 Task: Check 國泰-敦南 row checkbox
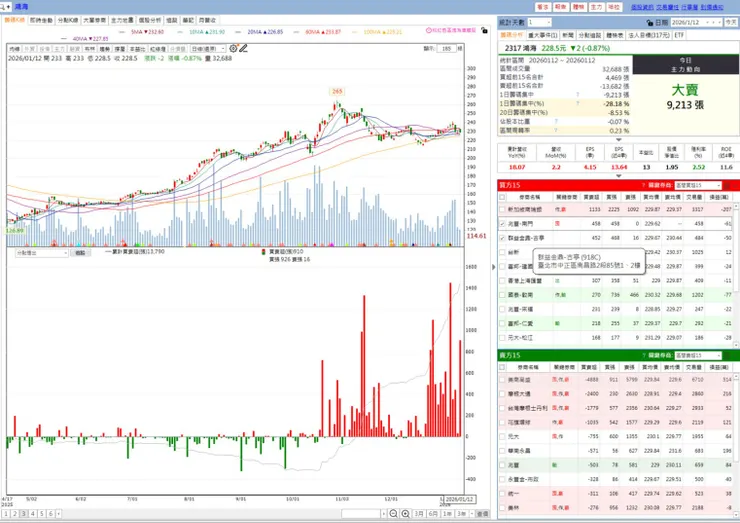click(x=502, y=295)
